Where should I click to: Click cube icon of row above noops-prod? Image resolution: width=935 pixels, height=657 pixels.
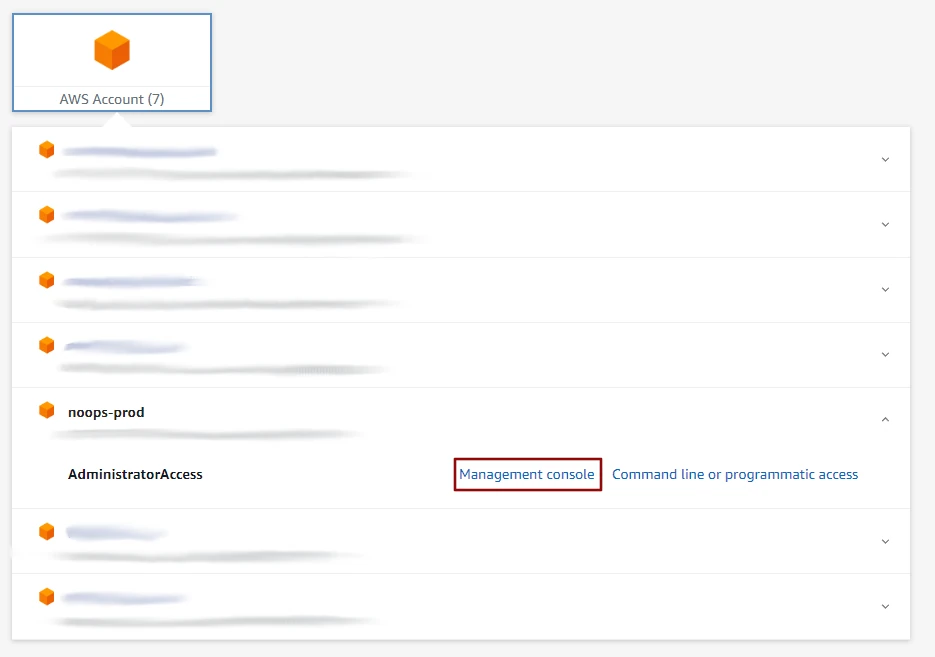pos(47,345)
